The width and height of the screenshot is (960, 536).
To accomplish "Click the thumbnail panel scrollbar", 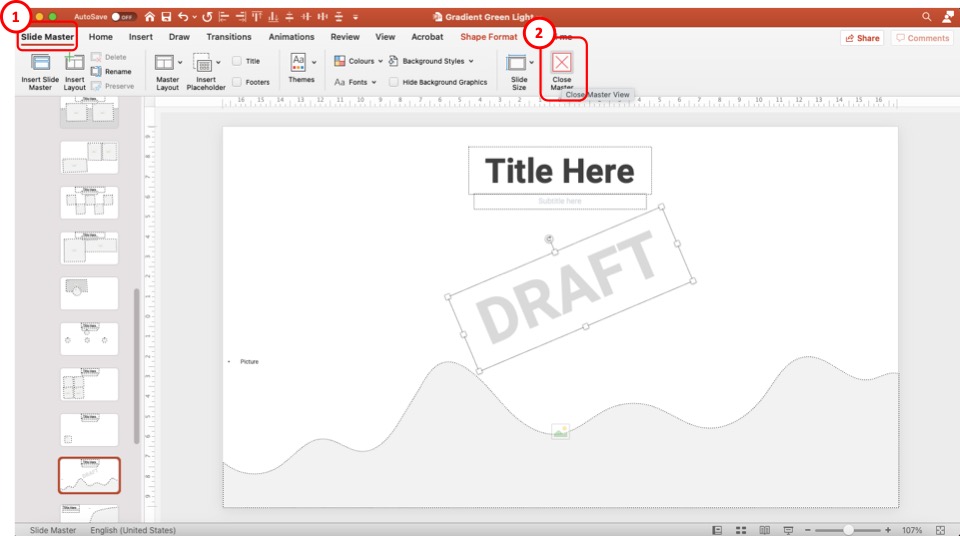I will click(x=137, y=366).
